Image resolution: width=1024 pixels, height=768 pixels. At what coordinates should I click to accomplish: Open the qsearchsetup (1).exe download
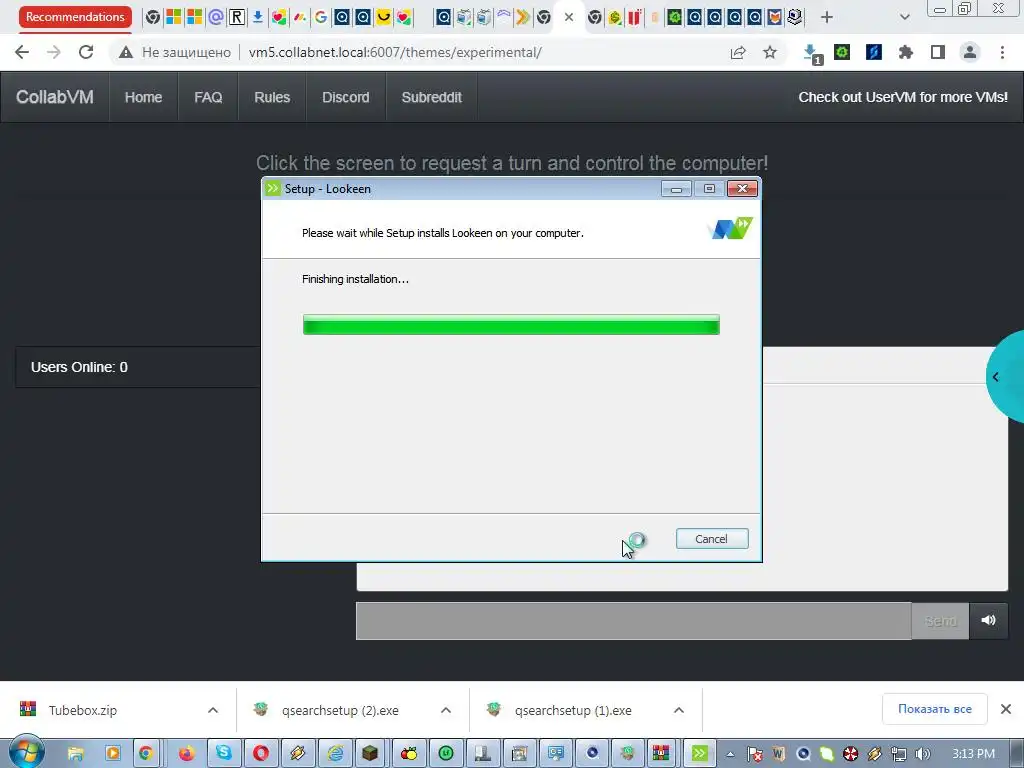click(573, 710)
